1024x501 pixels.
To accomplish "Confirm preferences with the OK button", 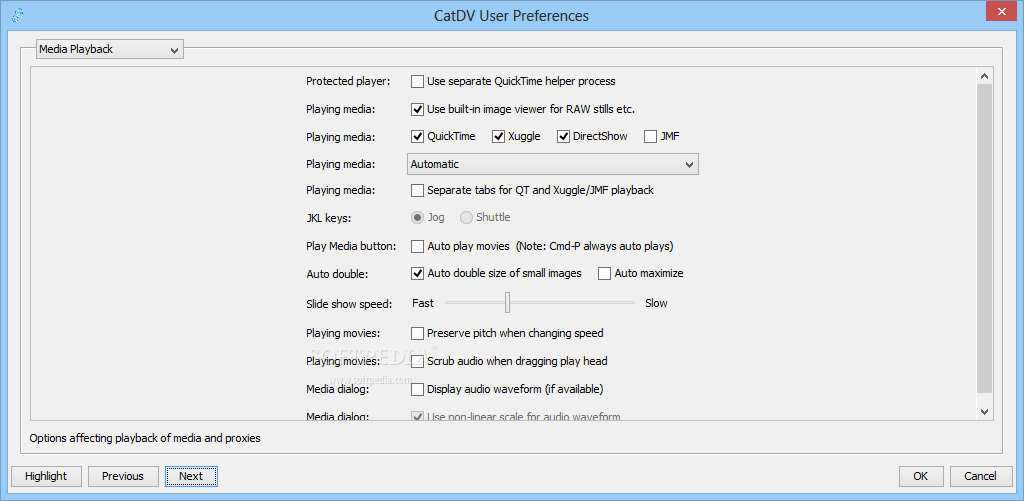I will (921, 476).
